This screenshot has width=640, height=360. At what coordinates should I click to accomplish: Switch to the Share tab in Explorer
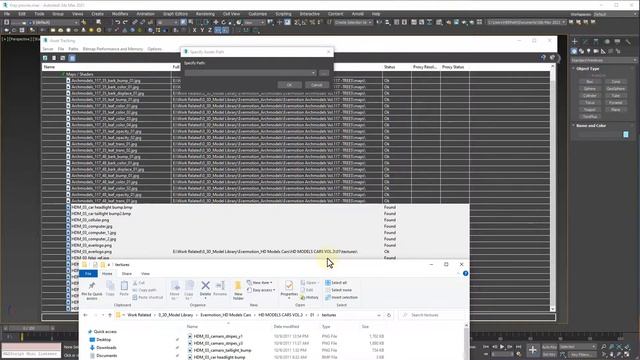coord(127,273)
